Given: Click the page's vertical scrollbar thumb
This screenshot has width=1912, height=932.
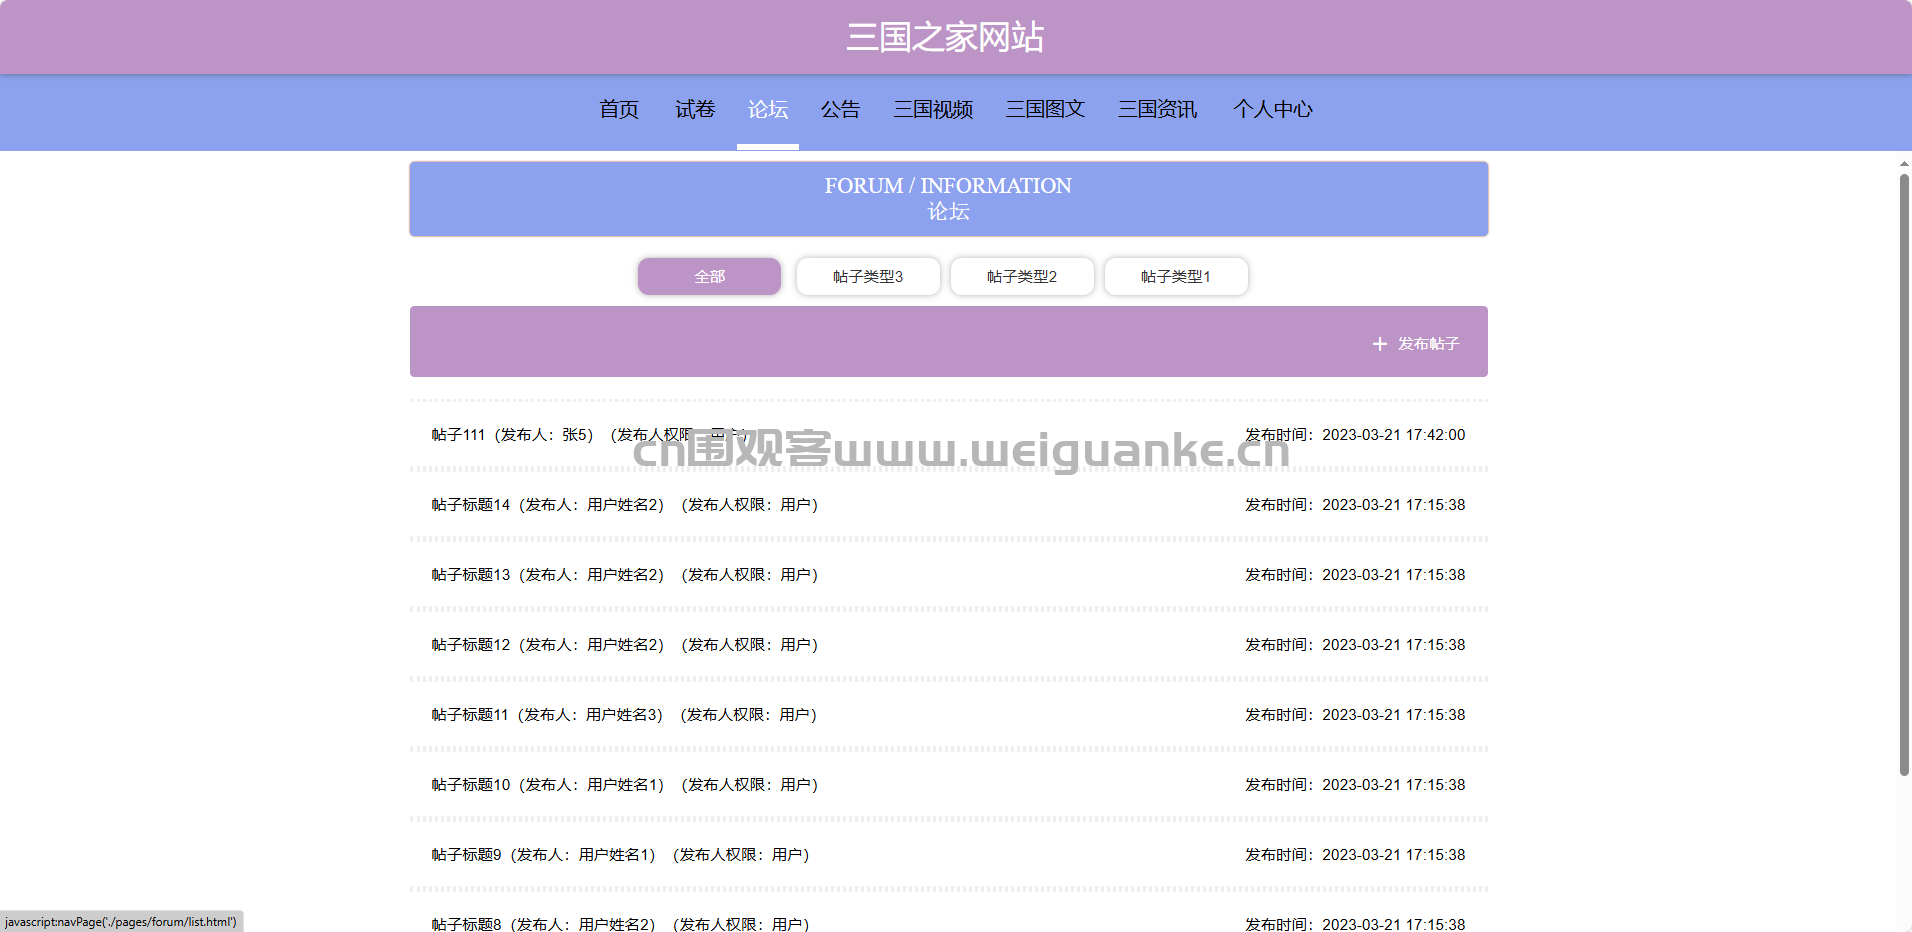Looking at the screenshot, I should pos(1904,475).
